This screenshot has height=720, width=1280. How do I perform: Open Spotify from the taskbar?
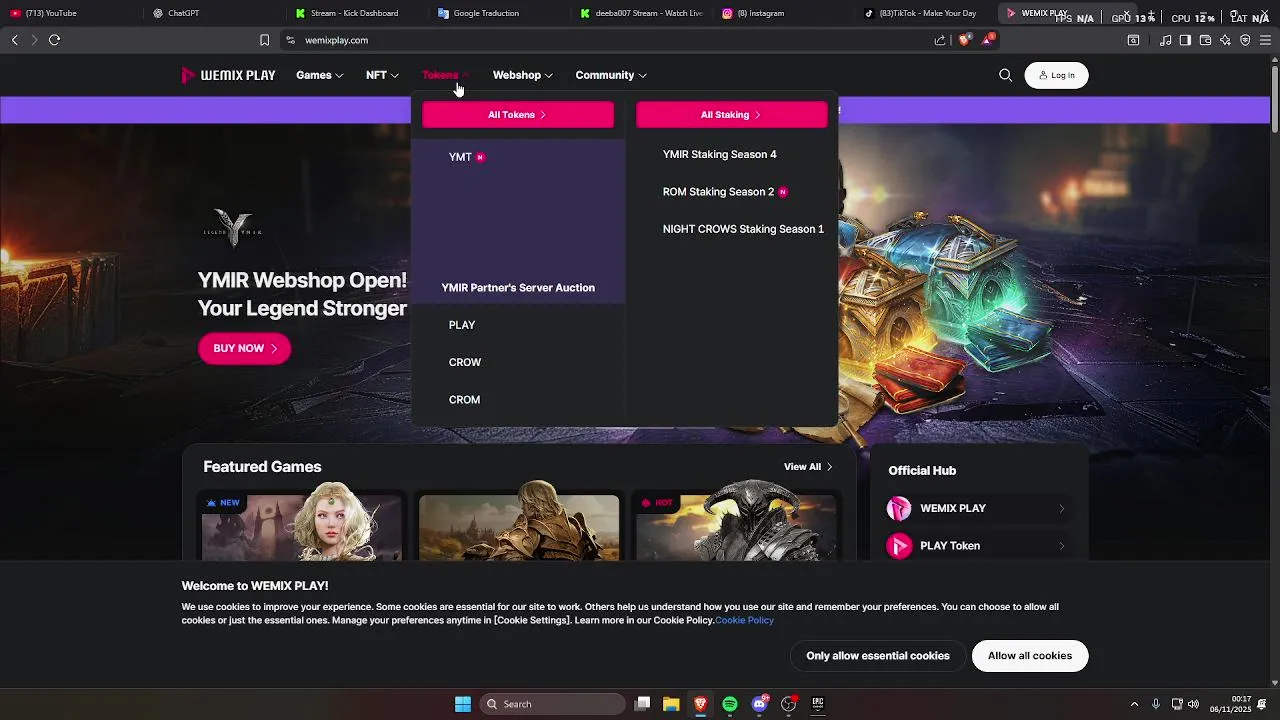coord(730,704)
